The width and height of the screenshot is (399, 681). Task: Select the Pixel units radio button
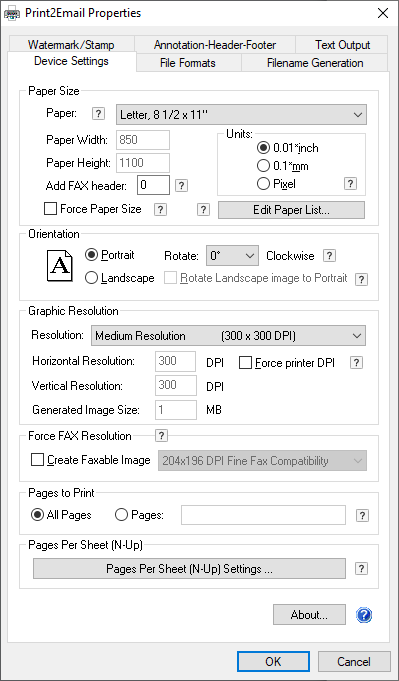tap(263, 184)
